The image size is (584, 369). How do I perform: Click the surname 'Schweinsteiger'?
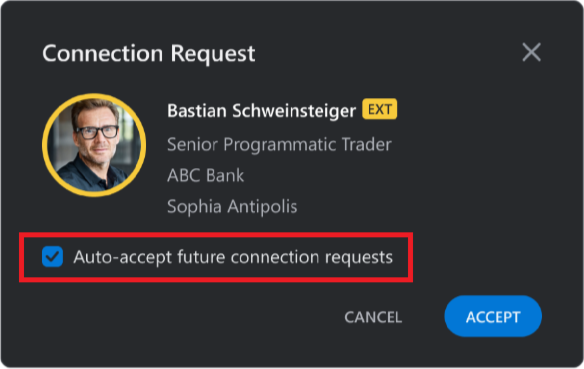click(x=294, y=111)
